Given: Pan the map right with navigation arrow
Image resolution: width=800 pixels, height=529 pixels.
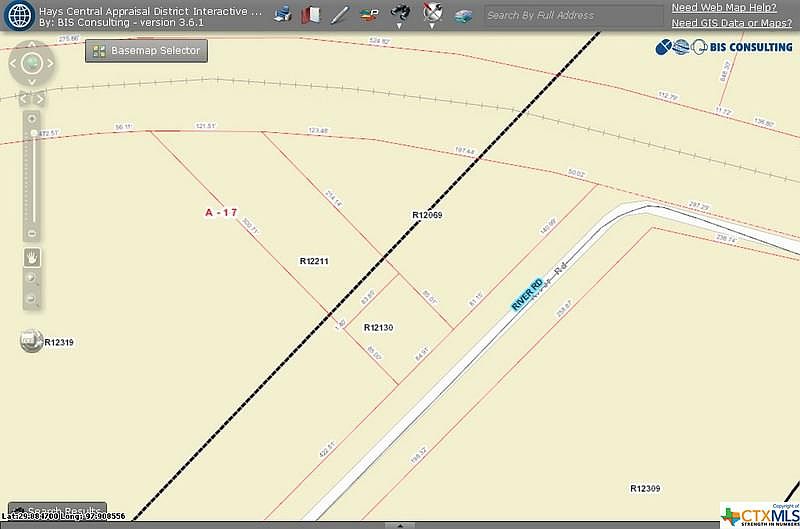Looking at the screenshot, I should [50, 64].
